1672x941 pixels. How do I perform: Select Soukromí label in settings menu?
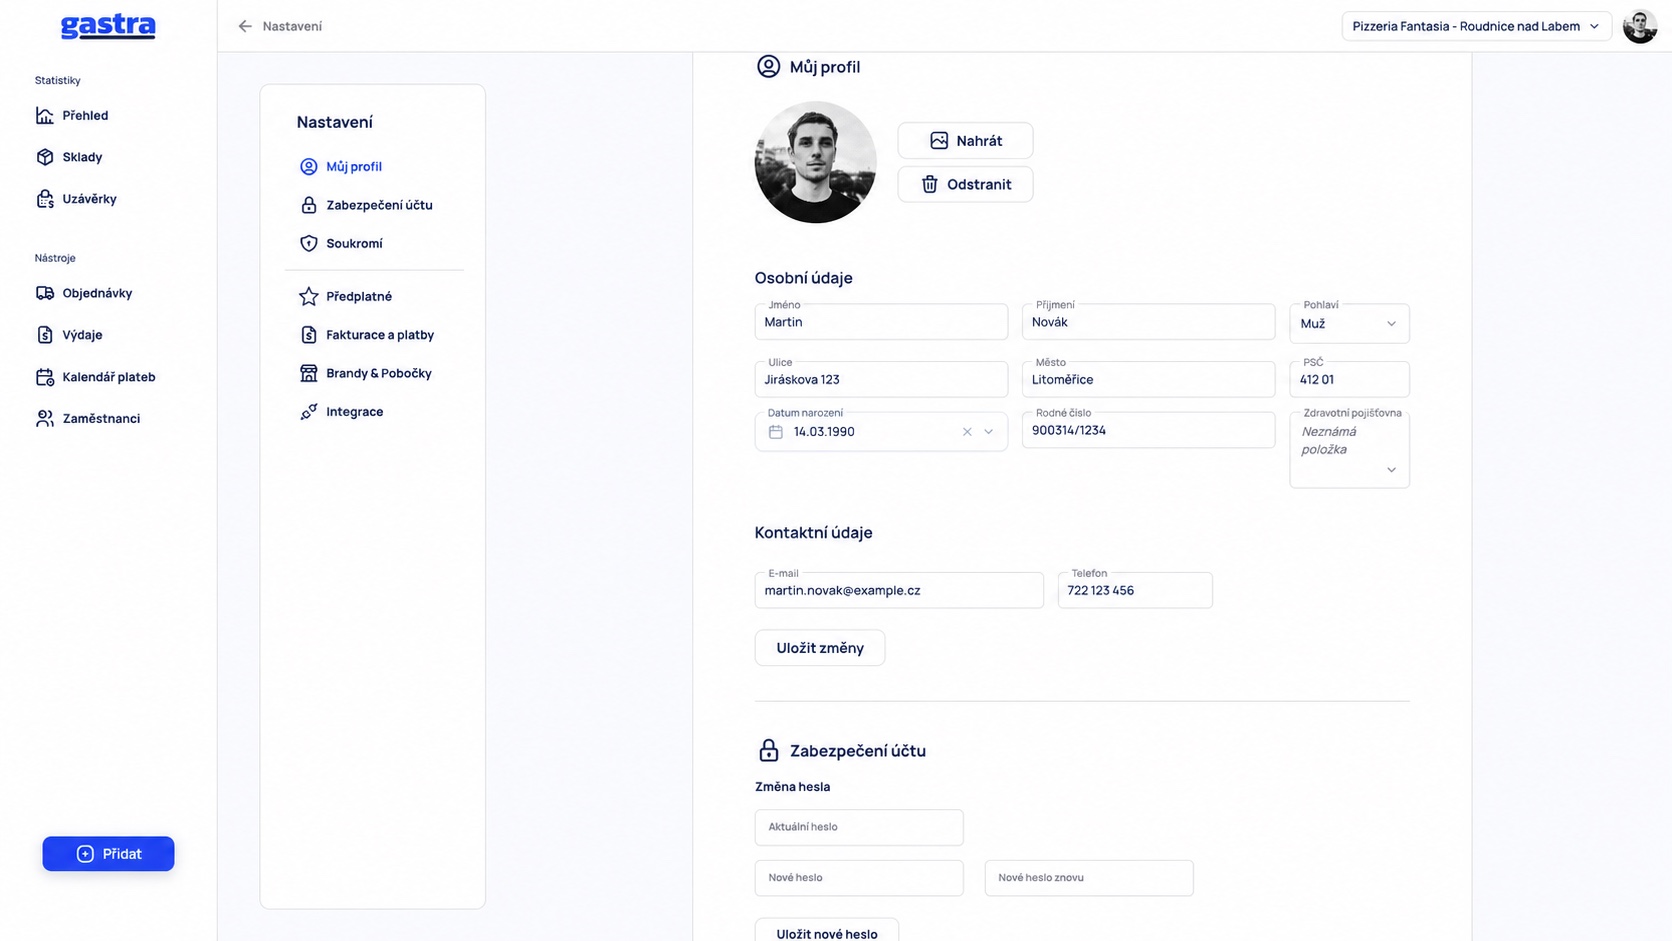pyautogui.click(x=354, y=243)
